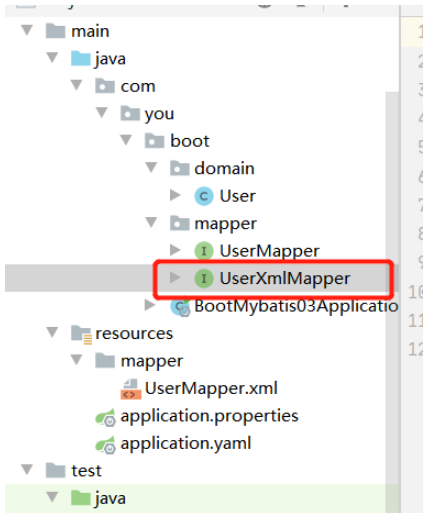This screenshot has width=427, height=513.
Task: Expand the User class arrow
Action: pos(175,195)
